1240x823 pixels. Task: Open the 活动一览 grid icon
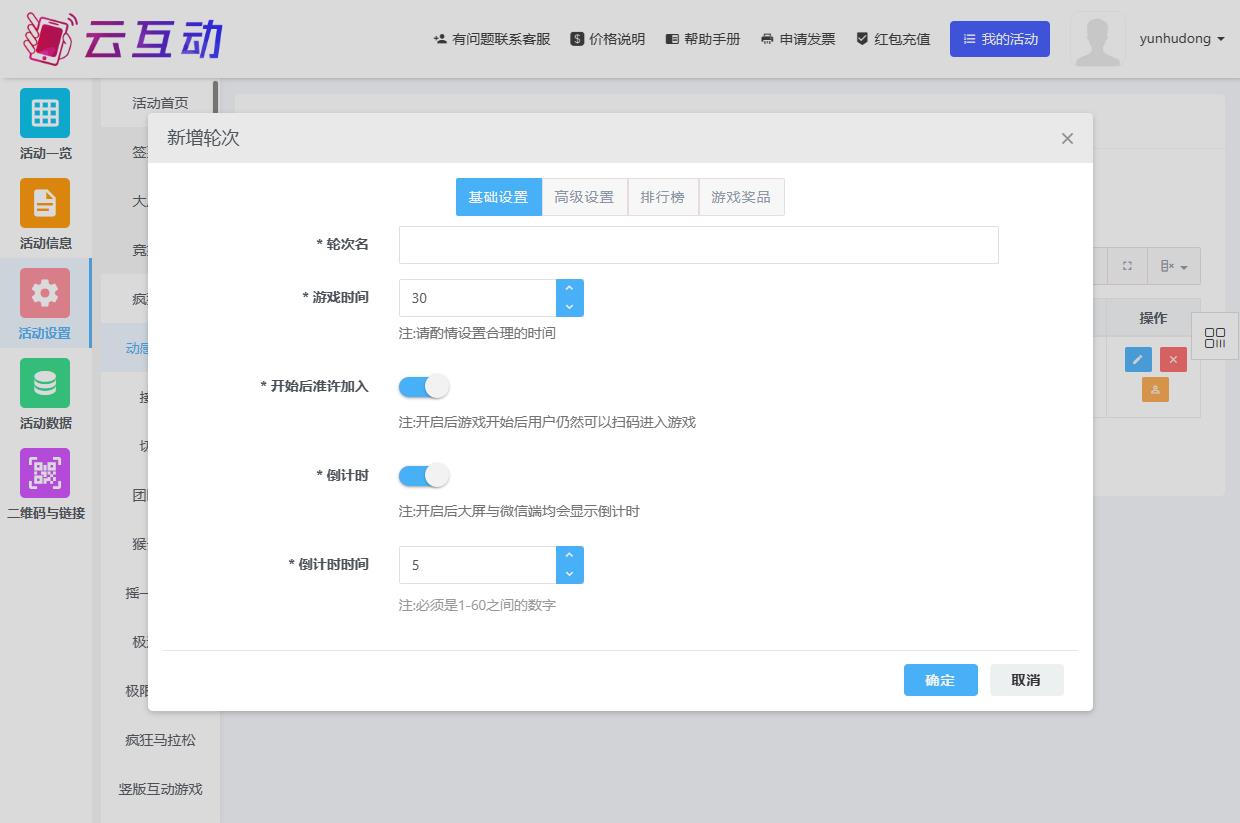pos(45,113)
